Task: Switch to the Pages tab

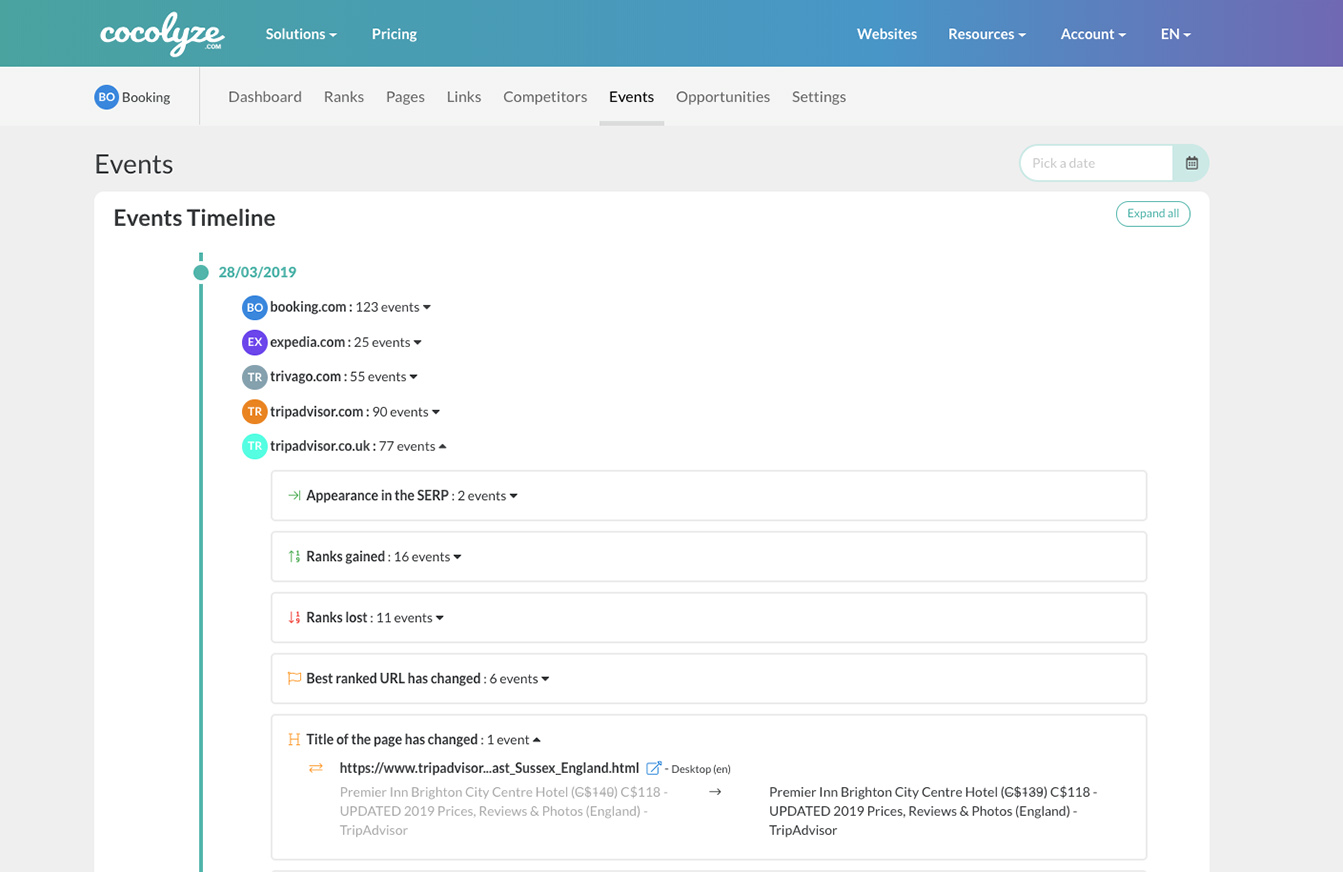Action: (x=405, y=97)
